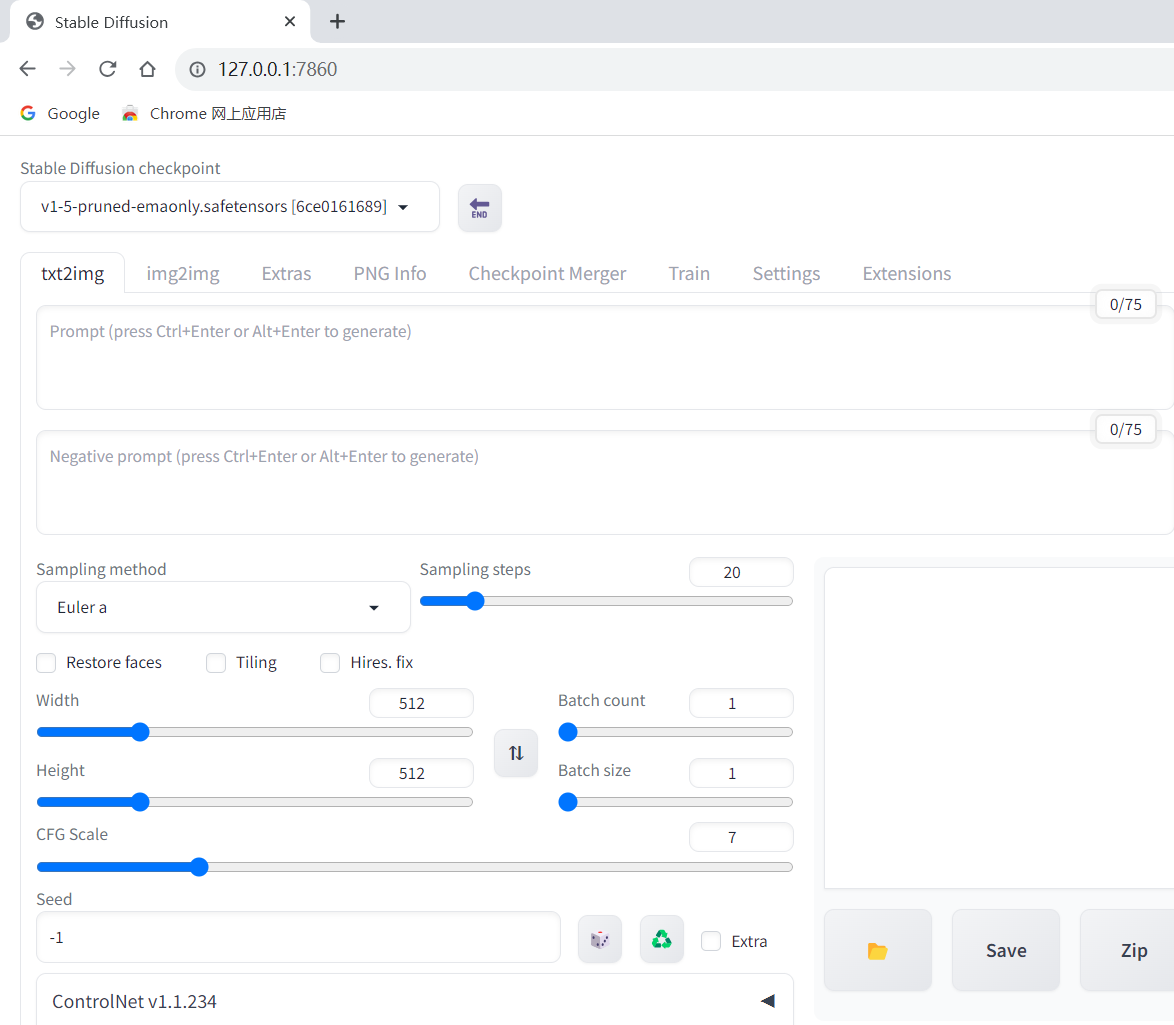Click the Width slider handle
Screen dimensions: 1174x1025
coord(140,732)
